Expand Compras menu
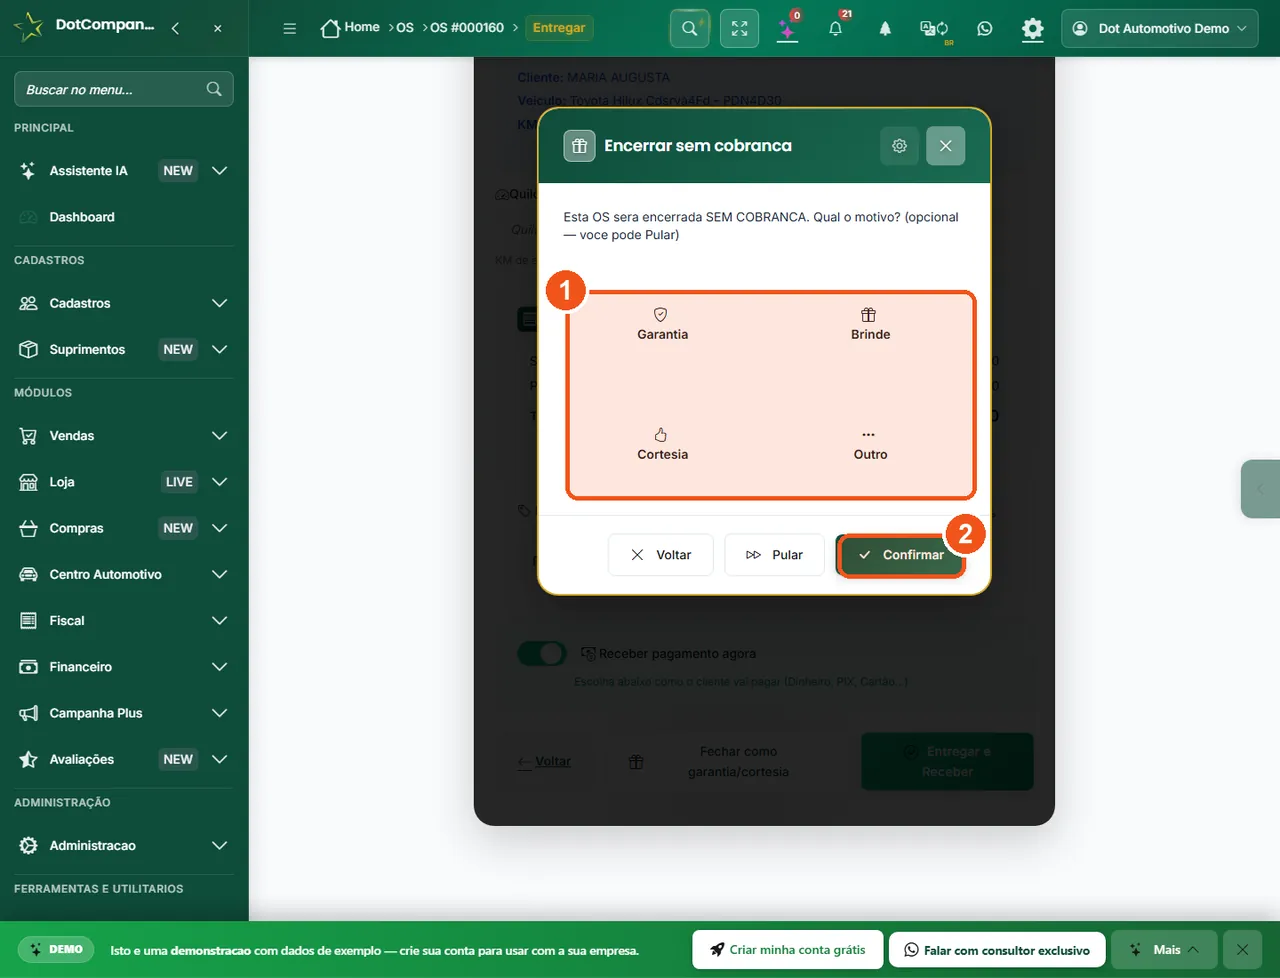 [x=124, y=528]
